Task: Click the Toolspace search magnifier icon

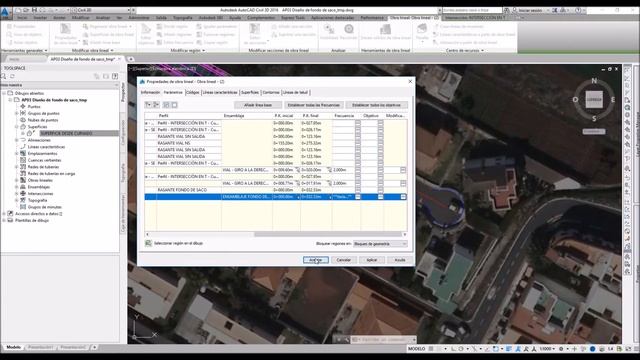Action: click(x=4, y=76)
